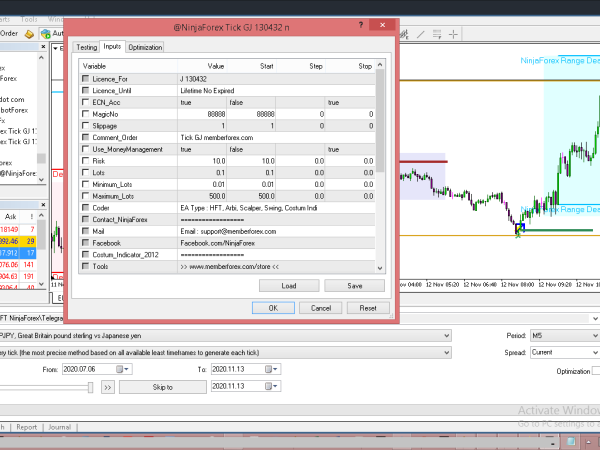This screenshot has height=450, width=600.
Task: Enable the MagicNo optimization checkbox
Action: point(85,114)
